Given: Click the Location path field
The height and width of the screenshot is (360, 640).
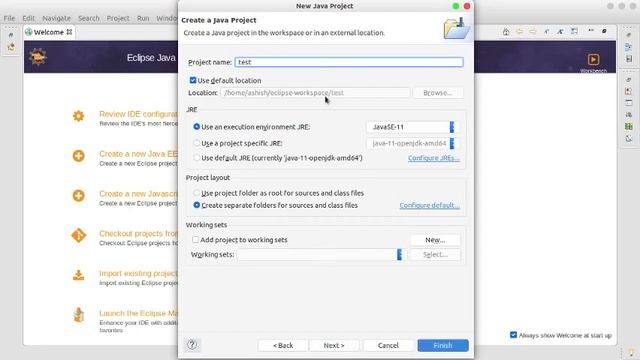Looking at the screenshot, I should pyautogui.click(x=315, y=93).
